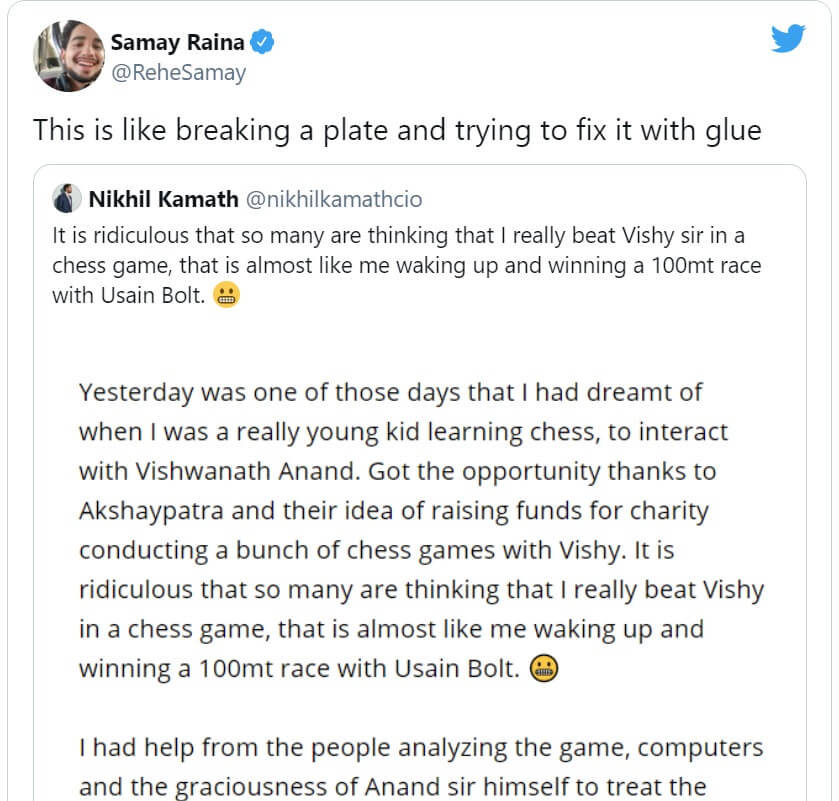Click the grimacing emoji after "Usain Bolt." in quoted tweet

(227, 297)
